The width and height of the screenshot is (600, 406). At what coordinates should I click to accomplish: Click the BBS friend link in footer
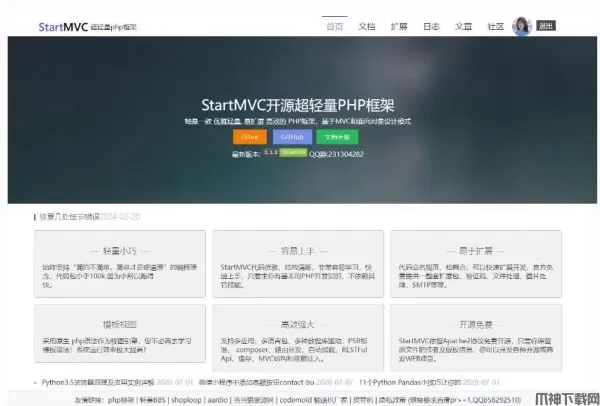tap(153, 400)
